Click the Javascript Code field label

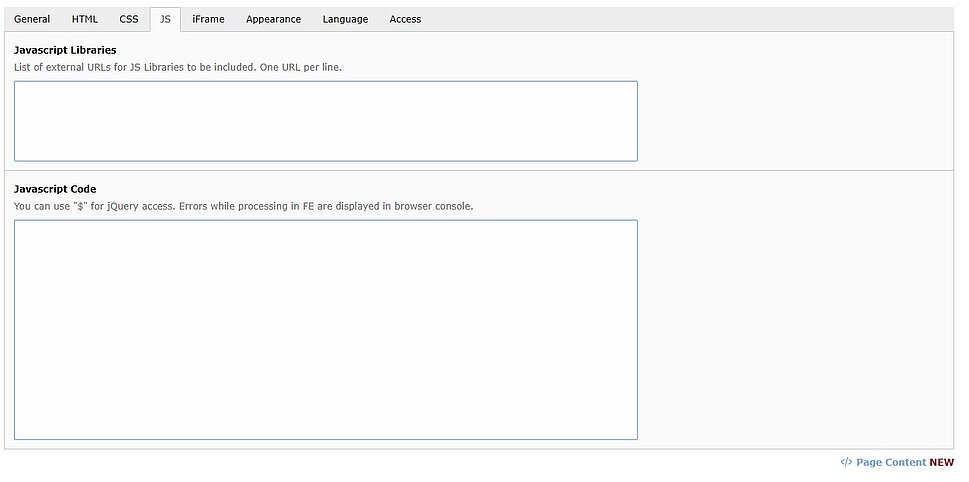pos(55,189)
